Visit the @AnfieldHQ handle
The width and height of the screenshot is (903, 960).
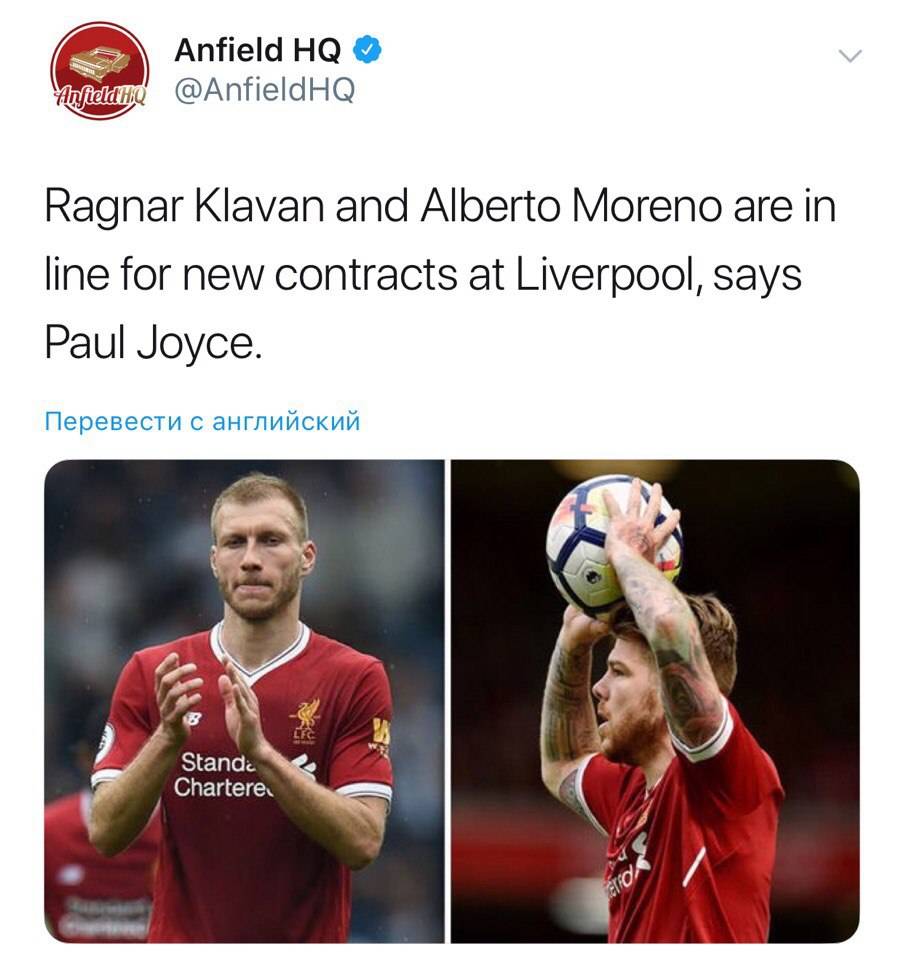pyautogui.click(x=264, y=90)
